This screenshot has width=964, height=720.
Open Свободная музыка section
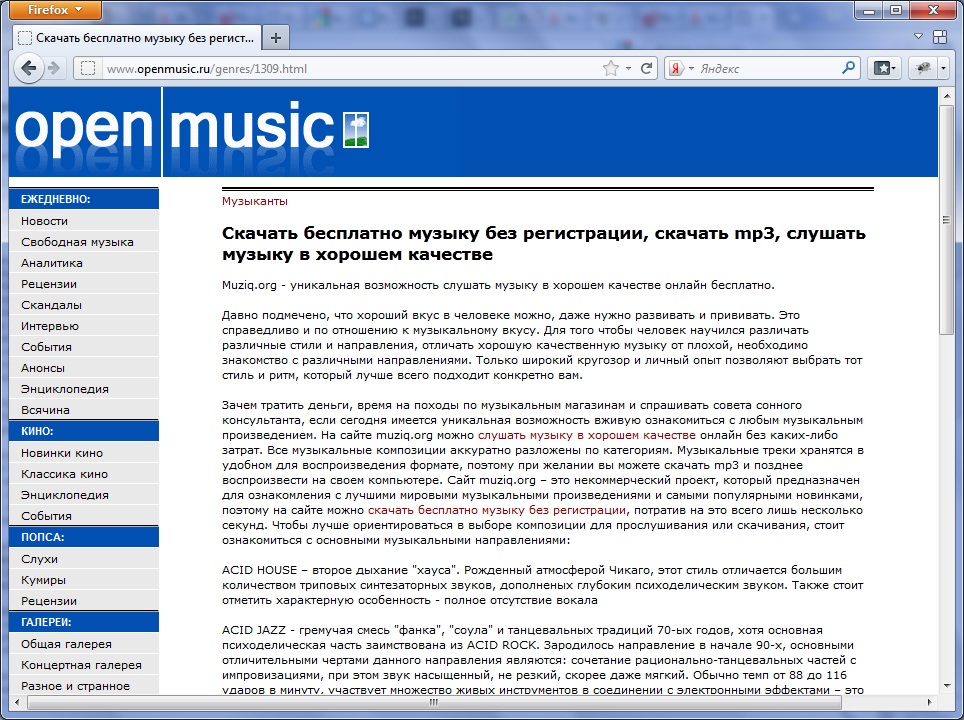tap(84, 242)
